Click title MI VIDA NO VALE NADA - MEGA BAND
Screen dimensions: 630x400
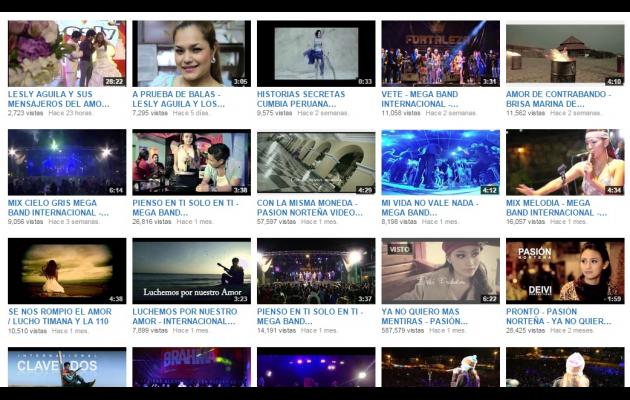[430, 208]
